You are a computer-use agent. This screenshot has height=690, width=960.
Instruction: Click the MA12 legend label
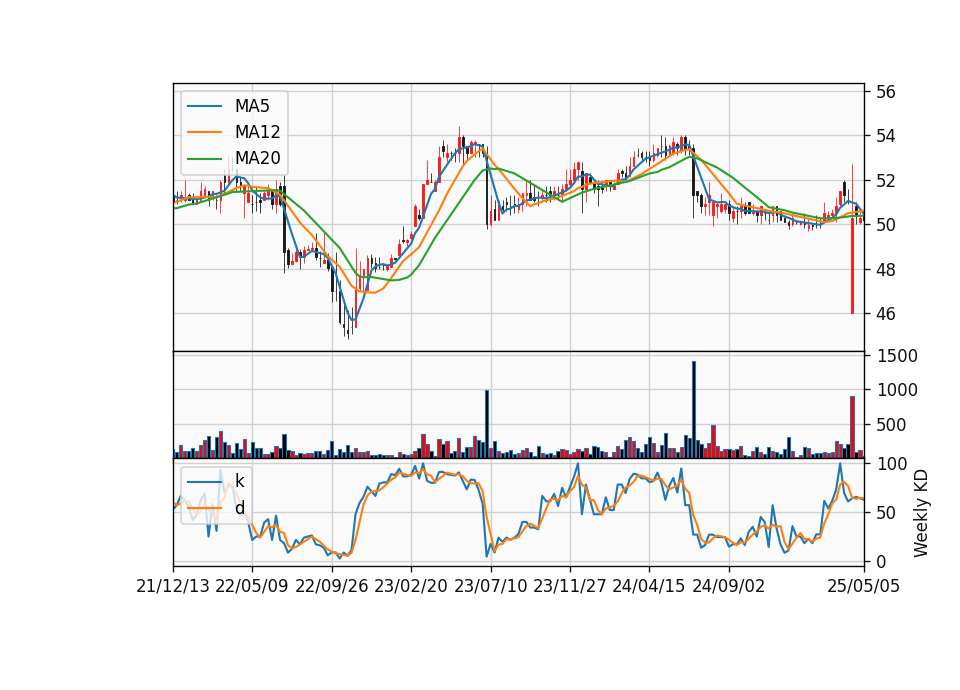click(257, 132)
